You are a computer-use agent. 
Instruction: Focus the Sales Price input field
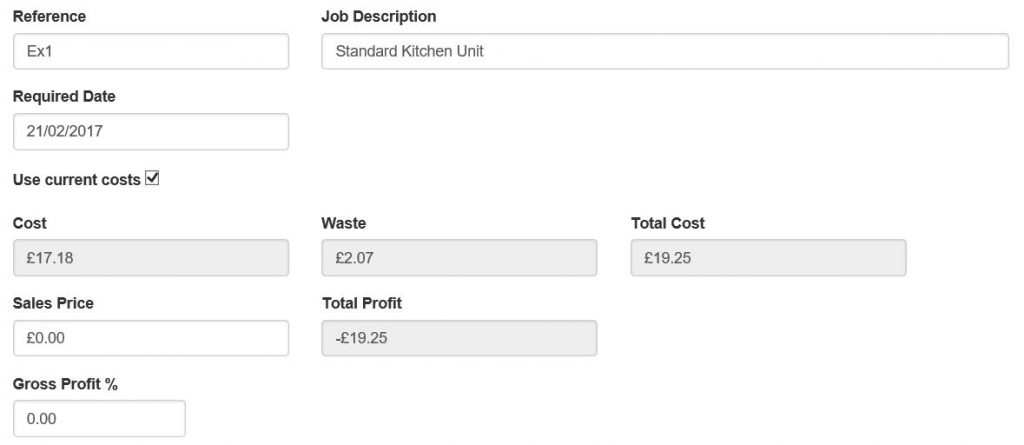pos(151,338)
